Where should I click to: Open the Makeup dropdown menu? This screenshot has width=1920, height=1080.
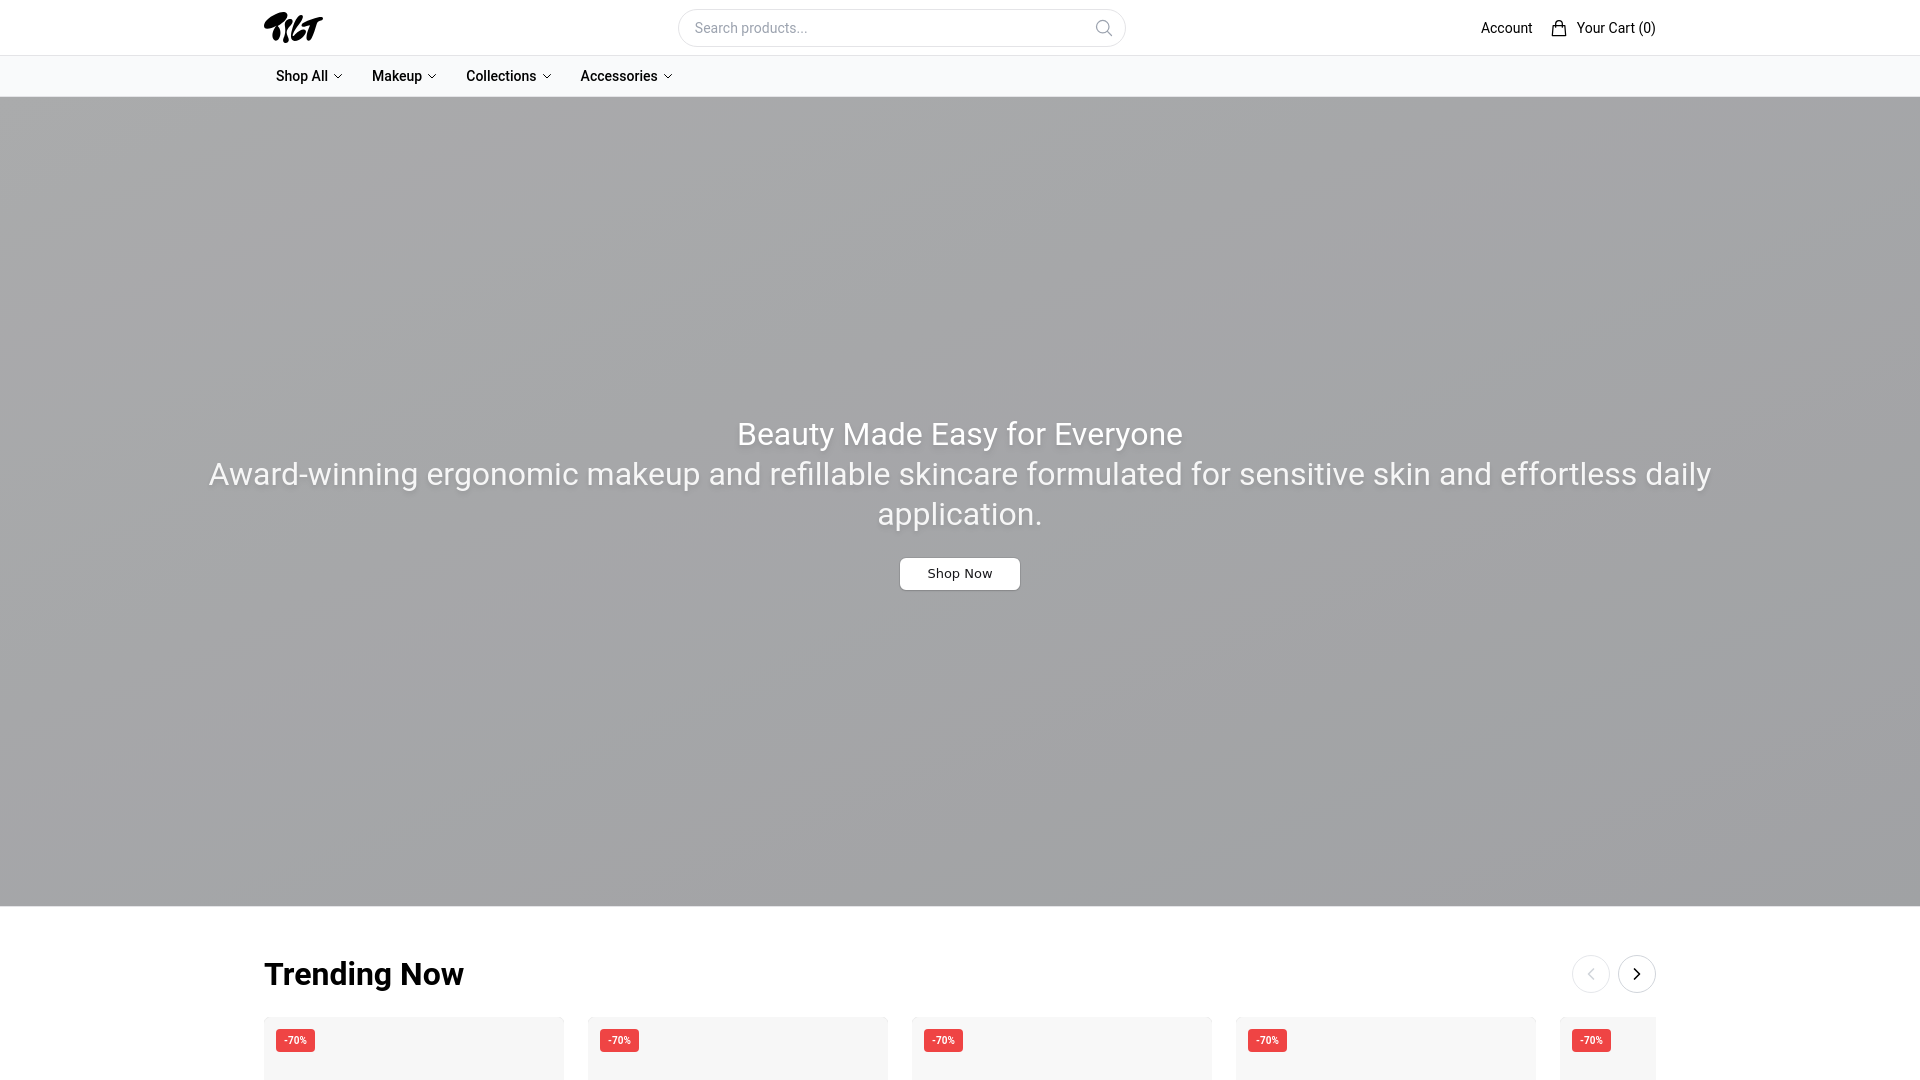click(x=404, y=76)
